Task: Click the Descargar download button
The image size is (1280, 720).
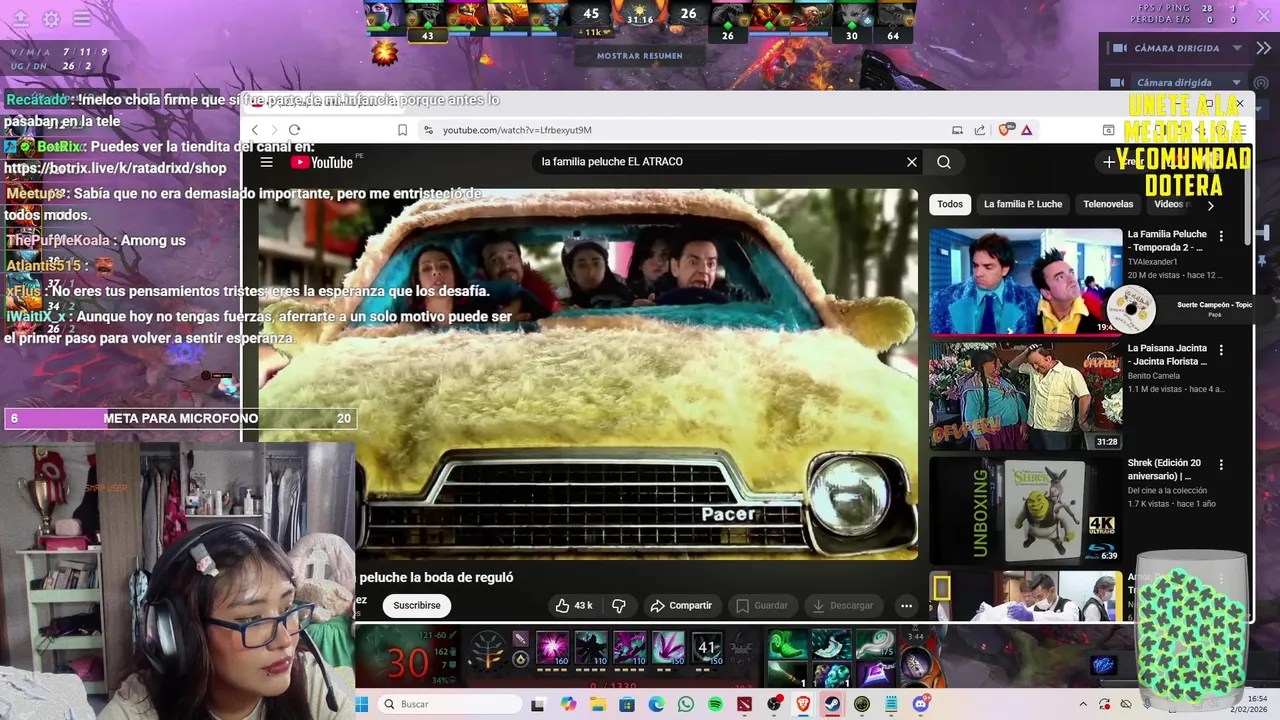Action: click(843, 605)
